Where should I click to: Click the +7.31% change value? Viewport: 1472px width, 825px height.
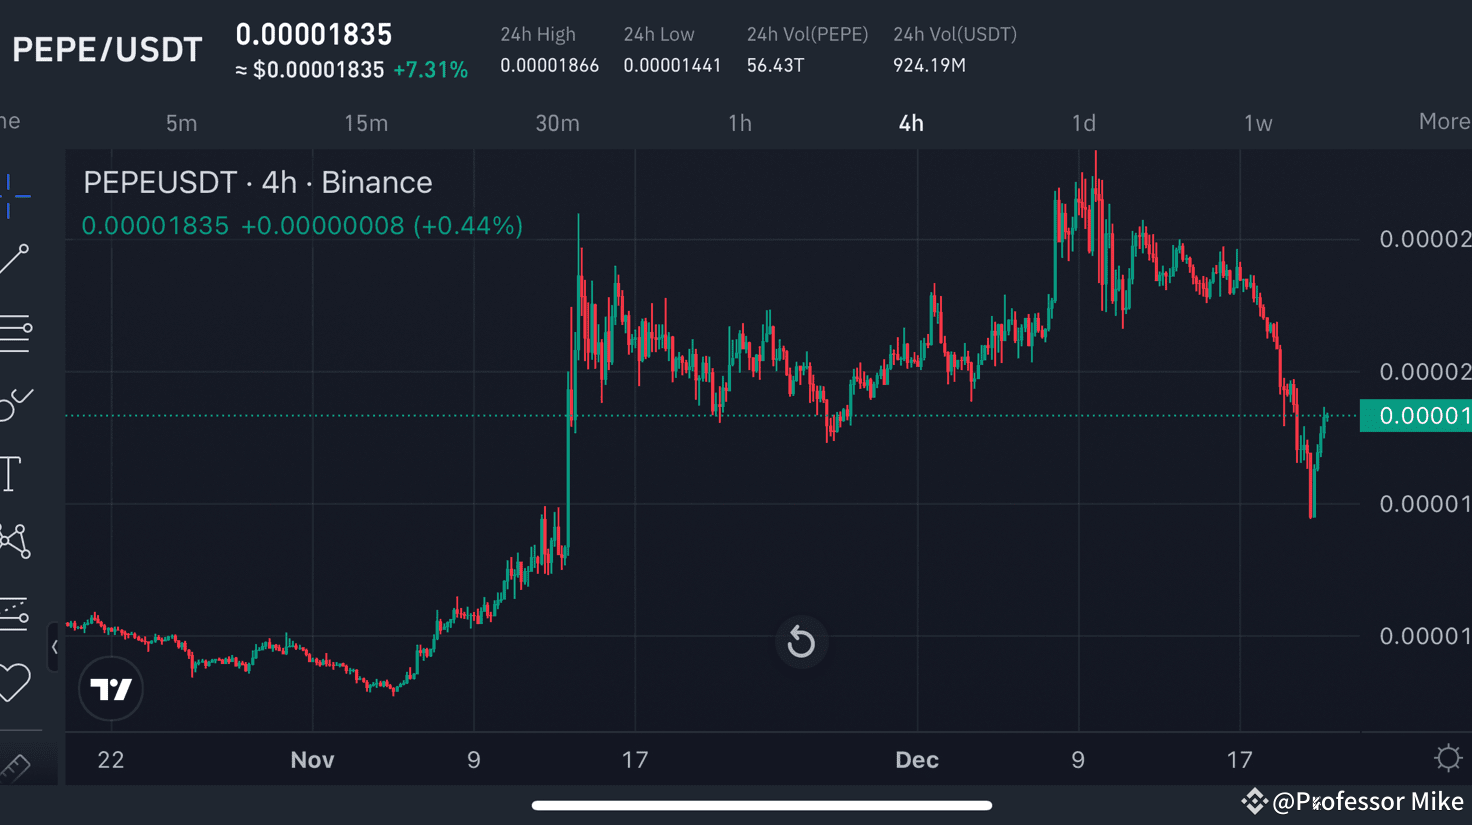click(430, 70)
